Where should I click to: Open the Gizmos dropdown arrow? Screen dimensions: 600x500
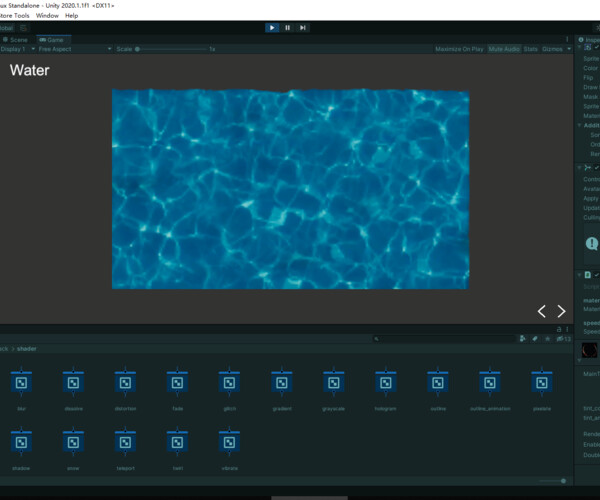click(x=569, y=49)
